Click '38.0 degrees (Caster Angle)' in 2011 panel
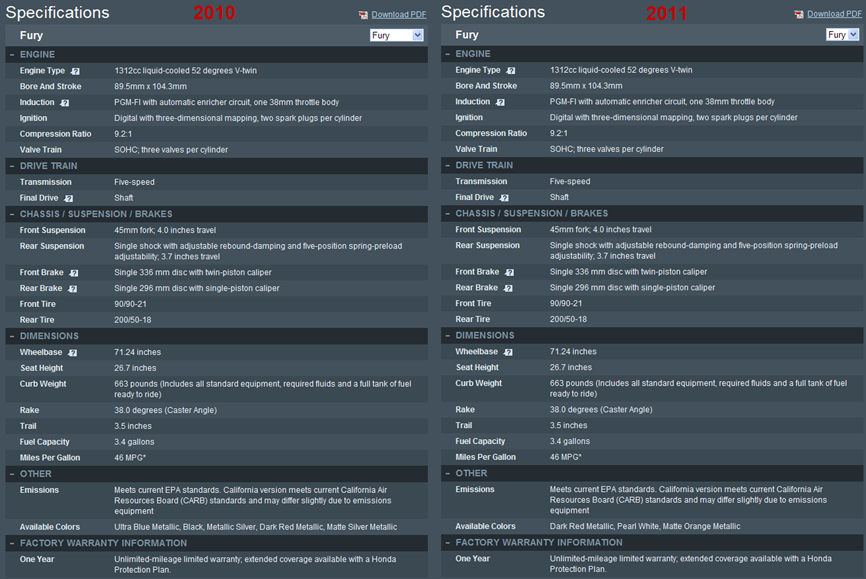The height and width of the screenshot is (579, 866). [601, 410]
